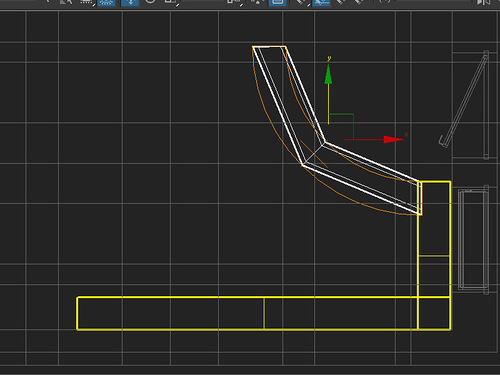This screenshot has width=500, height=375.
Task: Click the red X-axis arrow of the move gizmo
Action: pyautogui.click(x=393, y=139)
